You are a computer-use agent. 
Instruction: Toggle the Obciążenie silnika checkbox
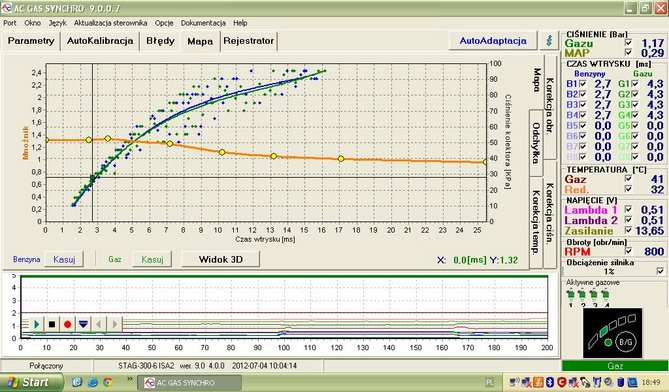point(660,271)
